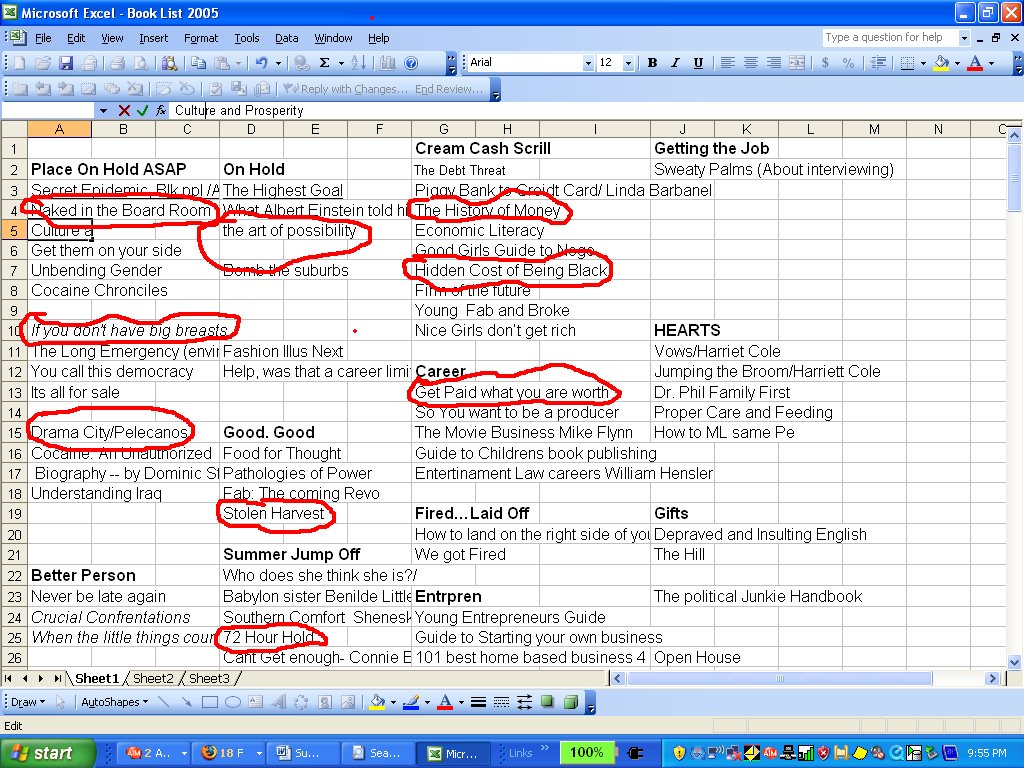Toggle Italic formatting
Screen dimensions: 1024x768
tap(675, 63)
